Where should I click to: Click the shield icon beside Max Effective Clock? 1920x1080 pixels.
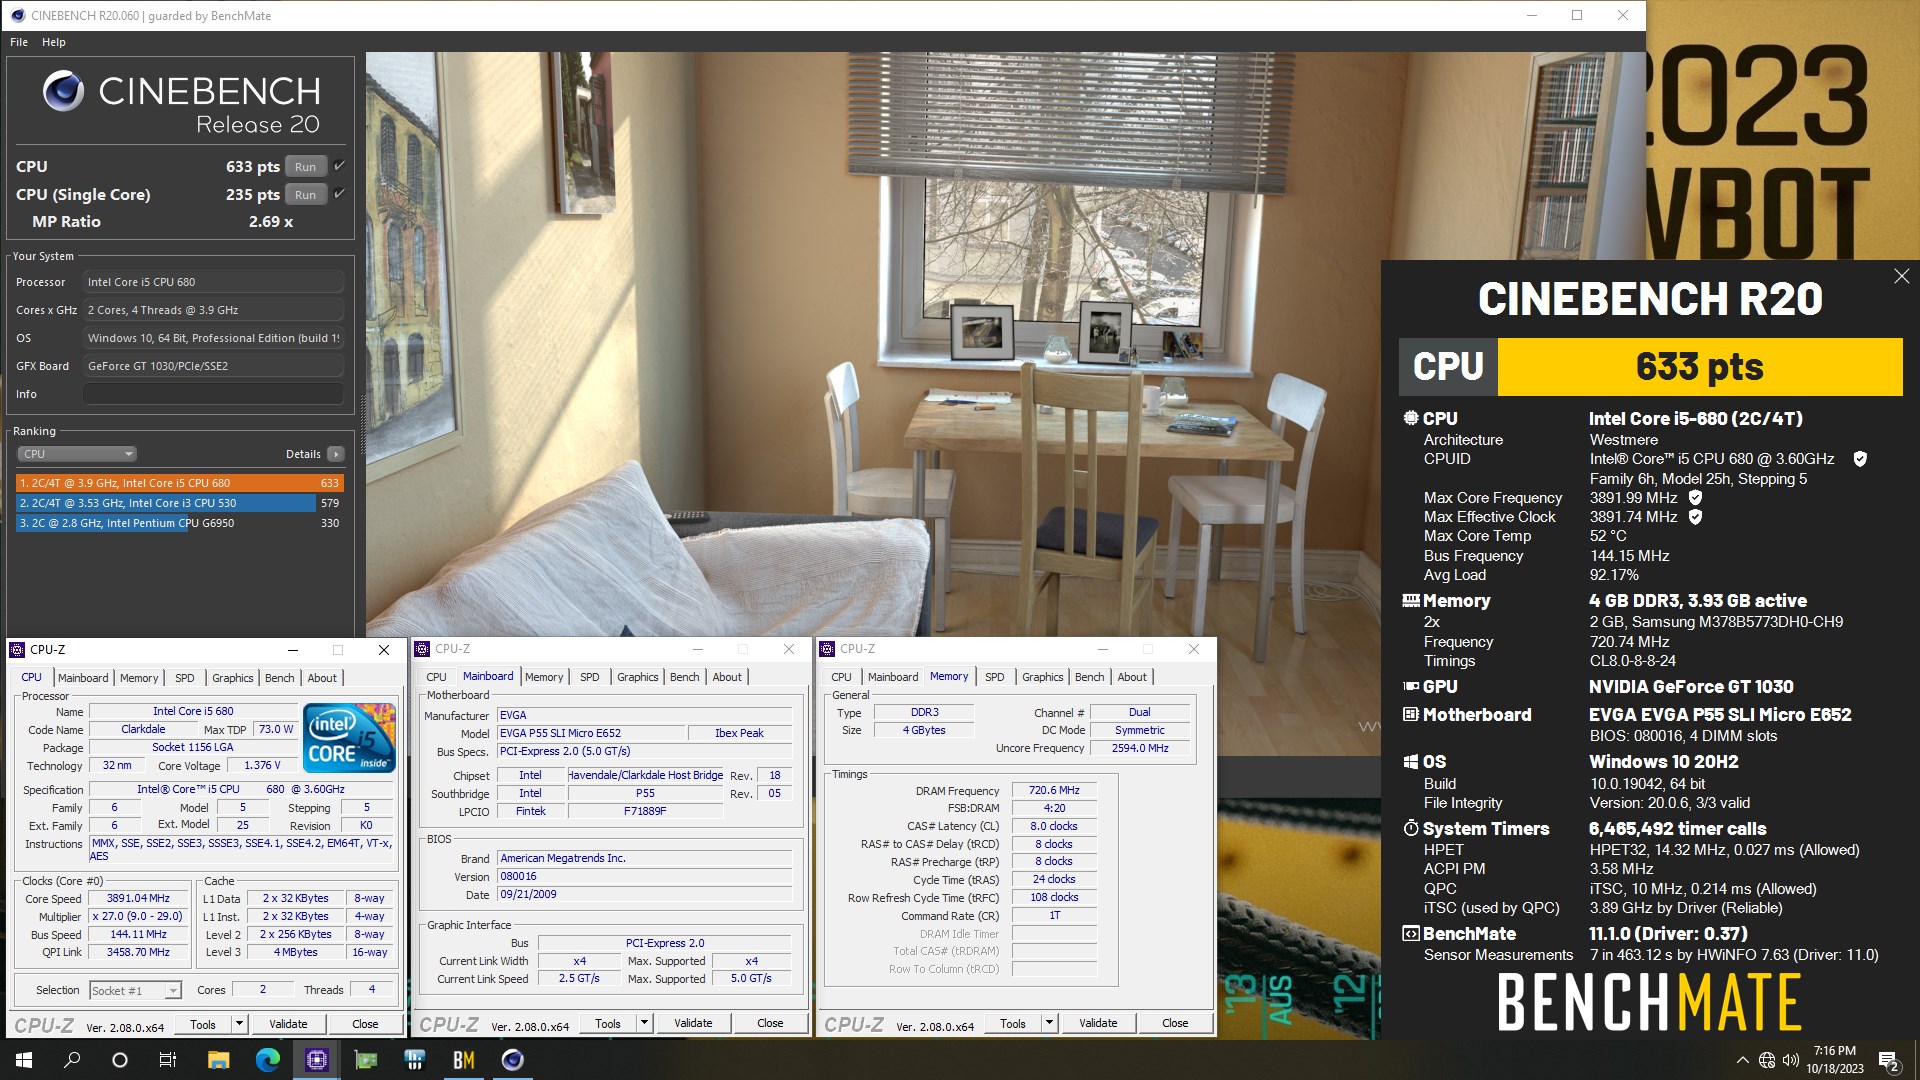(x=1695, y=517)
